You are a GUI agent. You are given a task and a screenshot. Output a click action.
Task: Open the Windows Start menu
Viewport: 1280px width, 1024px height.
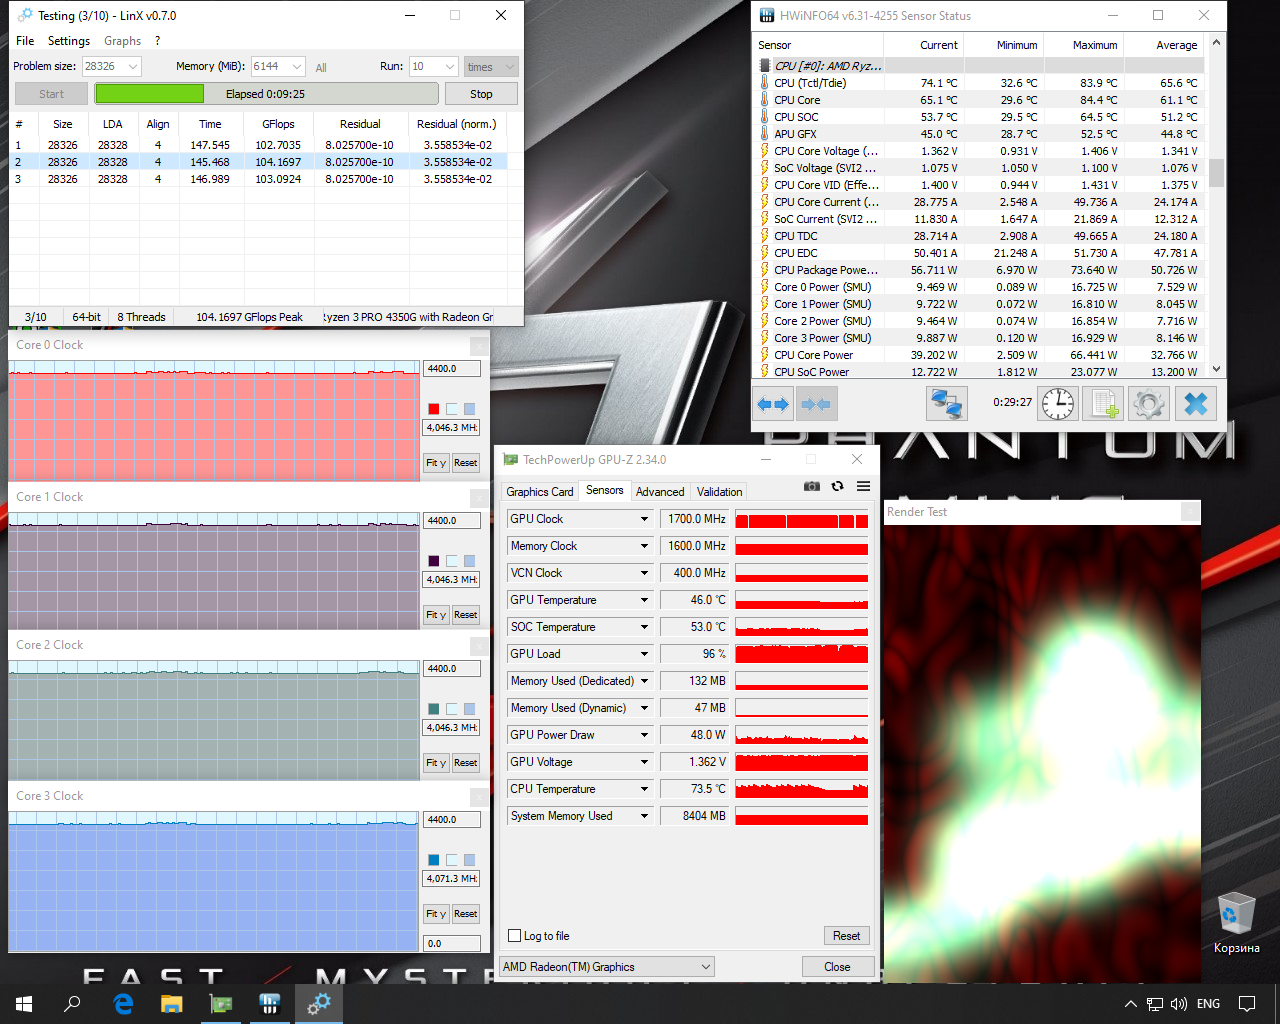(x=24, y=1004)
